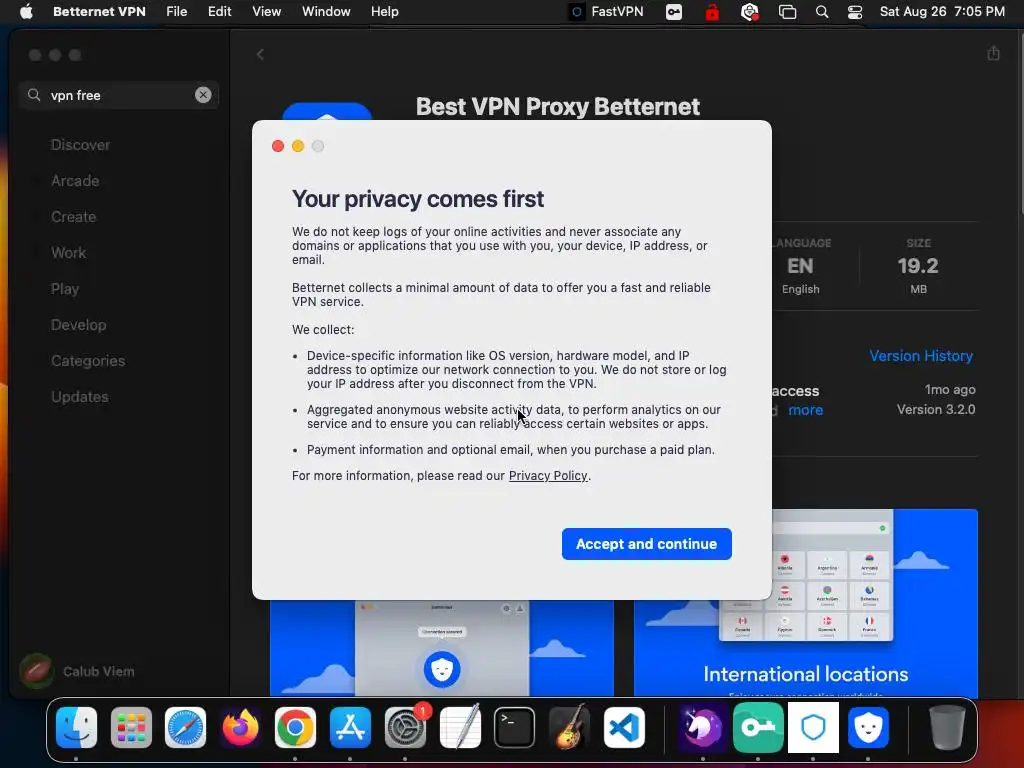Open Trash from the Dock

pos(946,727)
